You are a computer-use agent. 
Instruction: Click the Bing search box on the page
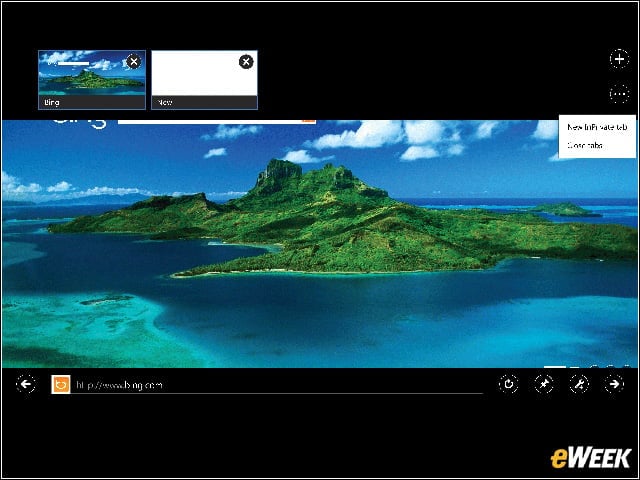coord(210,121)
